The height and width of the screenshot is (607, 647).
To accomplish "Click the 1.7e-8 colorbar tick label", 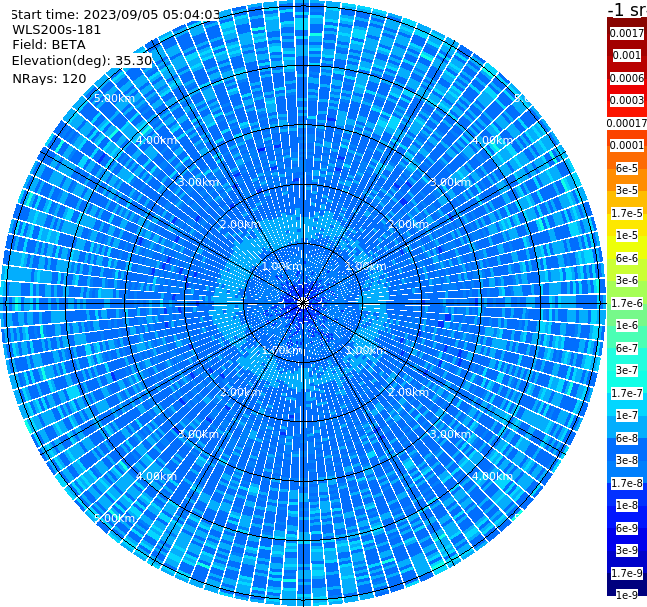I will pos(627,483).
